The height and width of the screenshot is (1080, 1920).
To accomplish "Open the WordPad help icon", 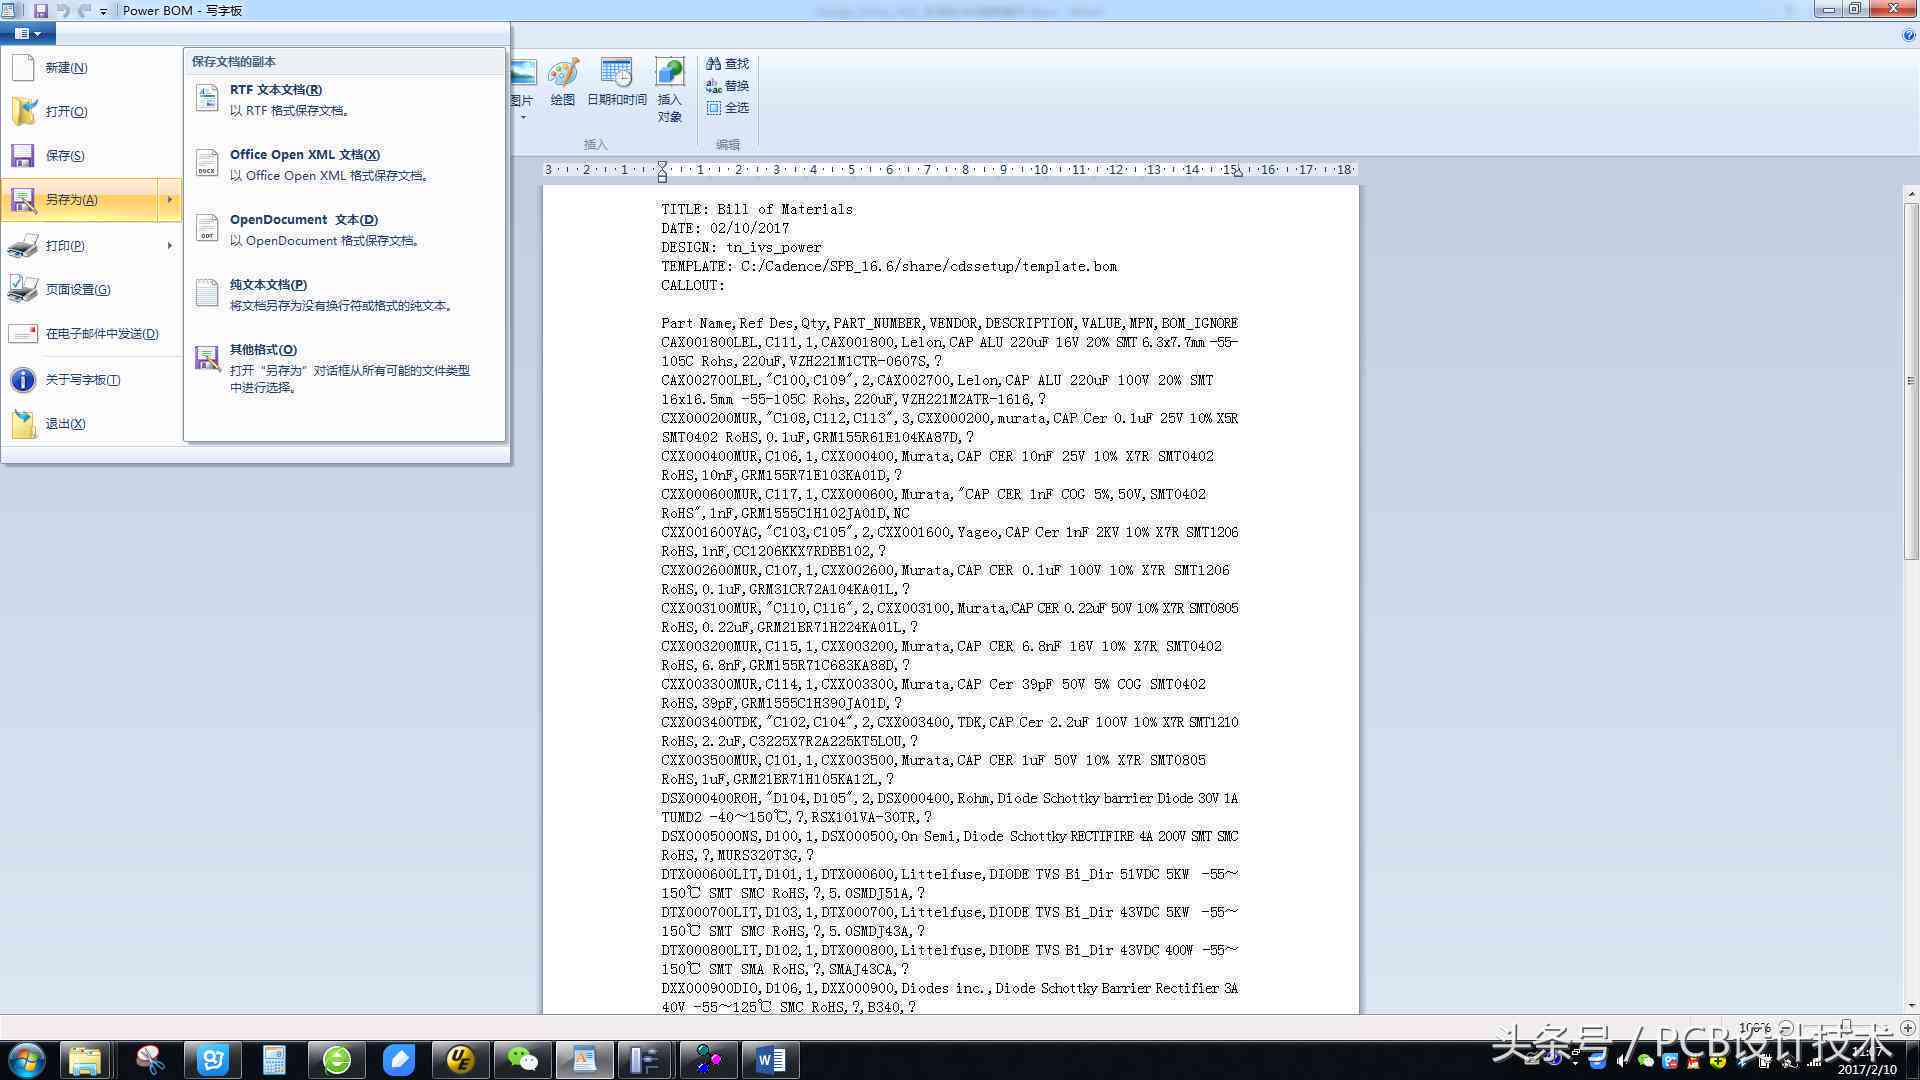I will [x=1908, y=35].
